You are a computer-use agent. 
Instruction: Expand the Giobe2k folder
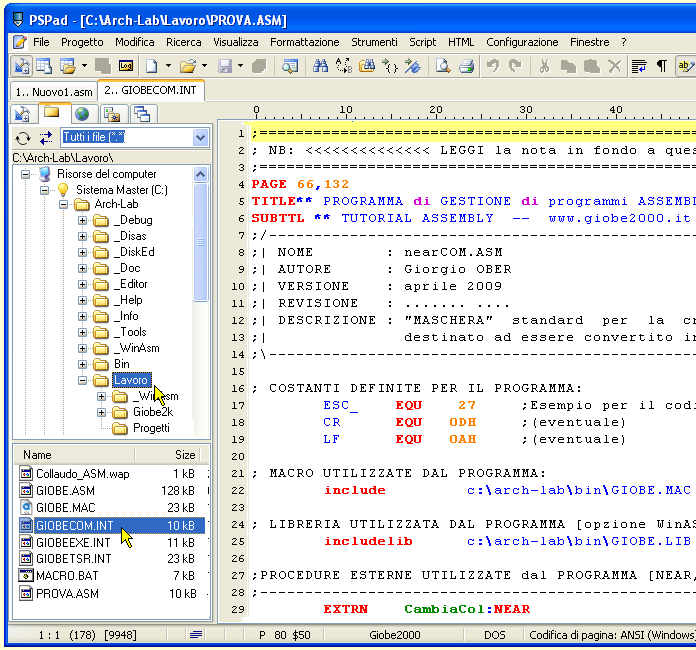[x=102, y=412]
